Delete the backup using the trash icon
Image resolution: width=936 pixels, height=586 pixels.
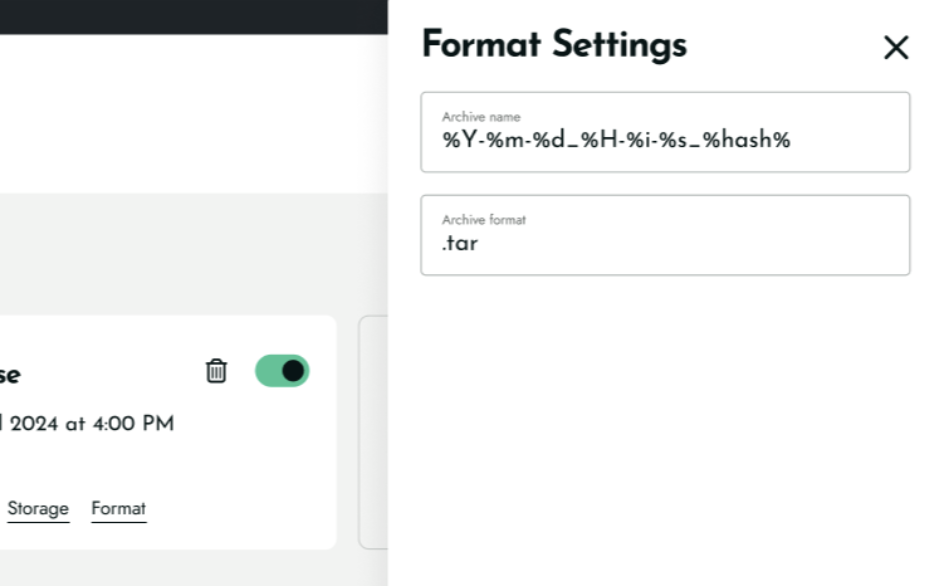(216, 371)
